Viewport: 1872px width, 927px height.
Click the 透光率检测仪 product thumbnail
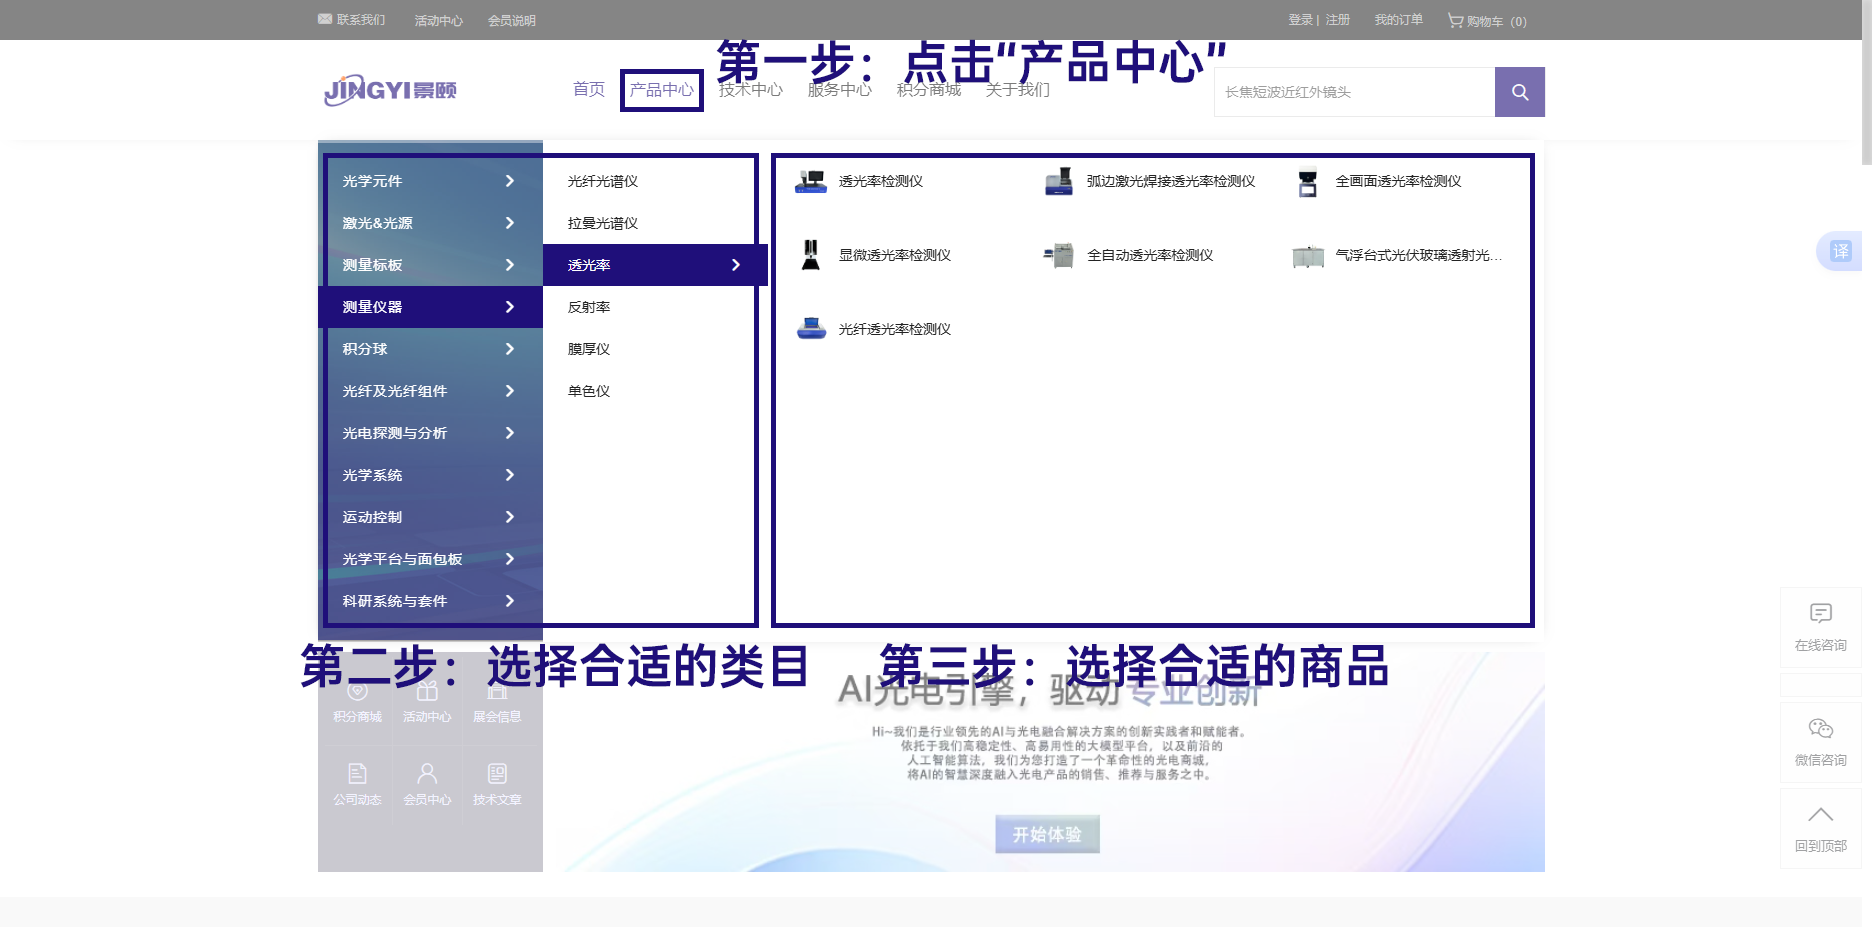[810, 181]
